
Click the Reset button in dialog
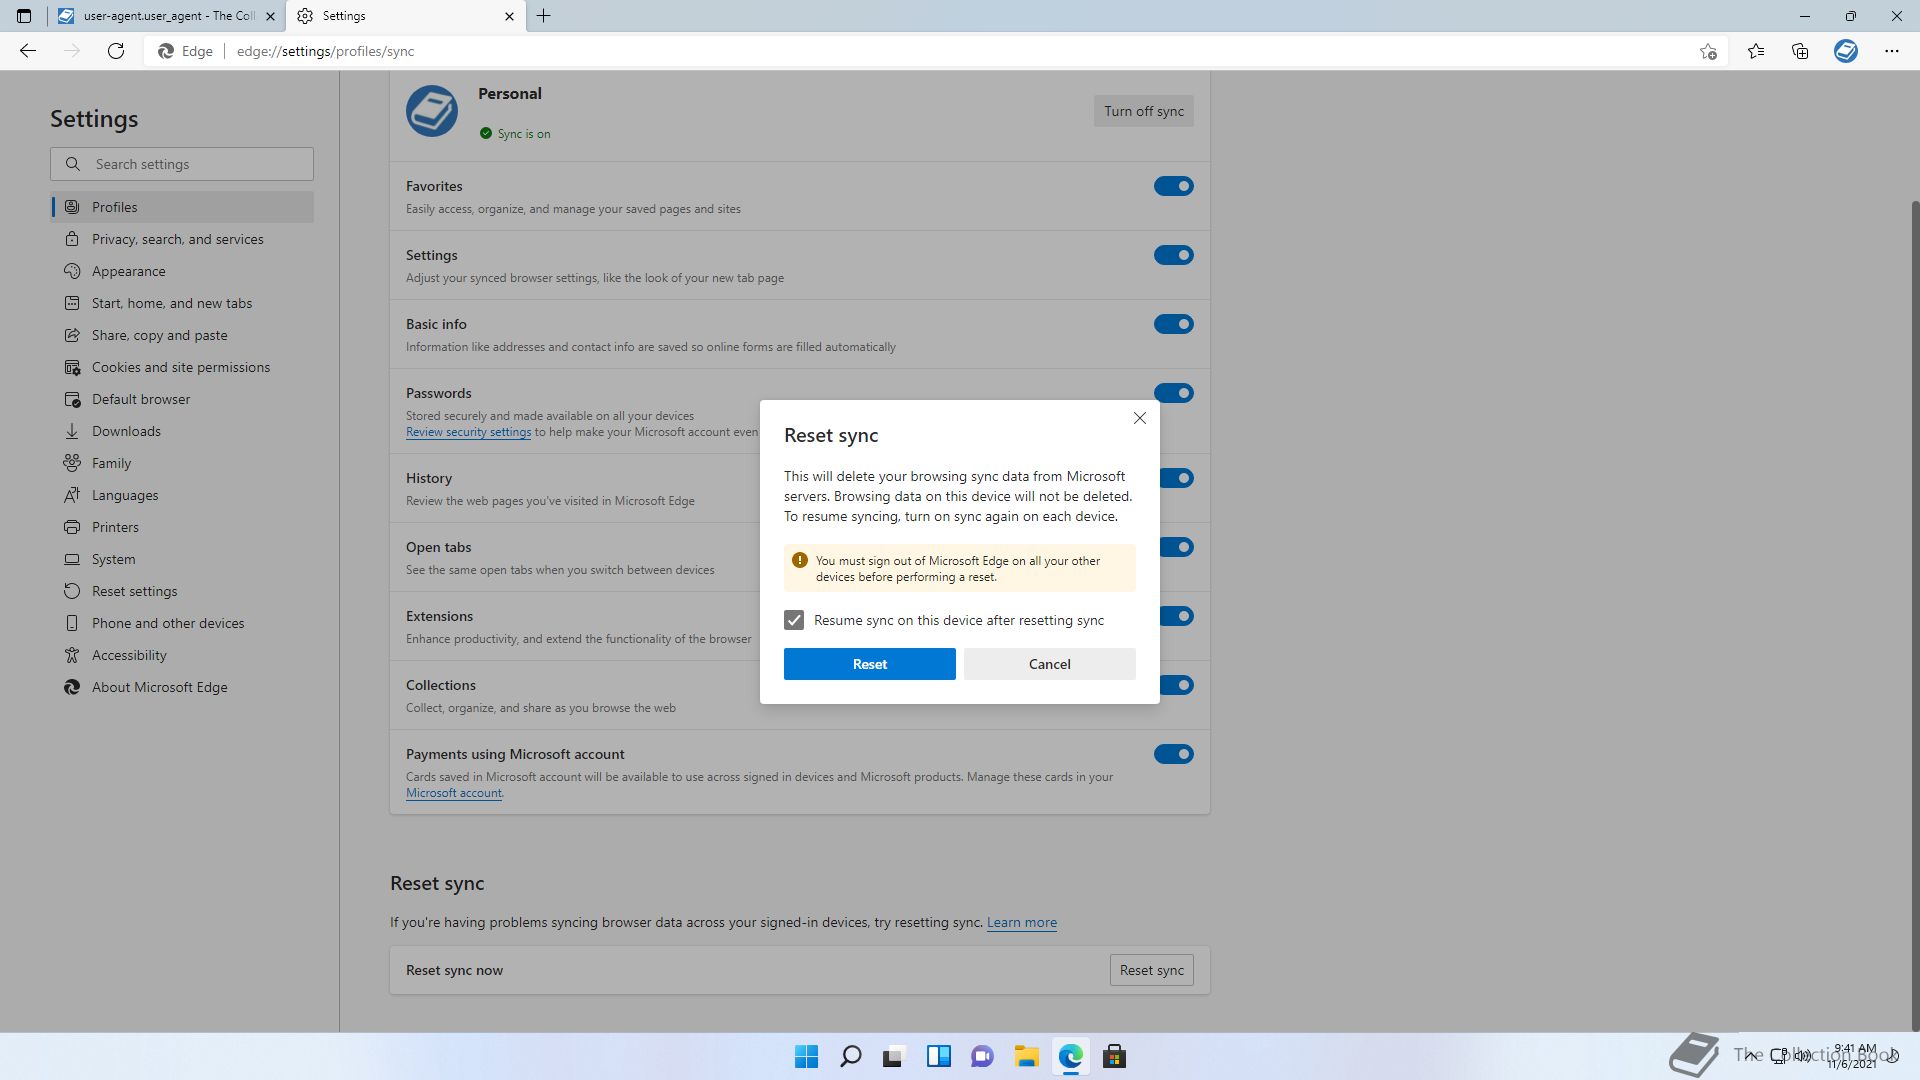pos(869,664)
